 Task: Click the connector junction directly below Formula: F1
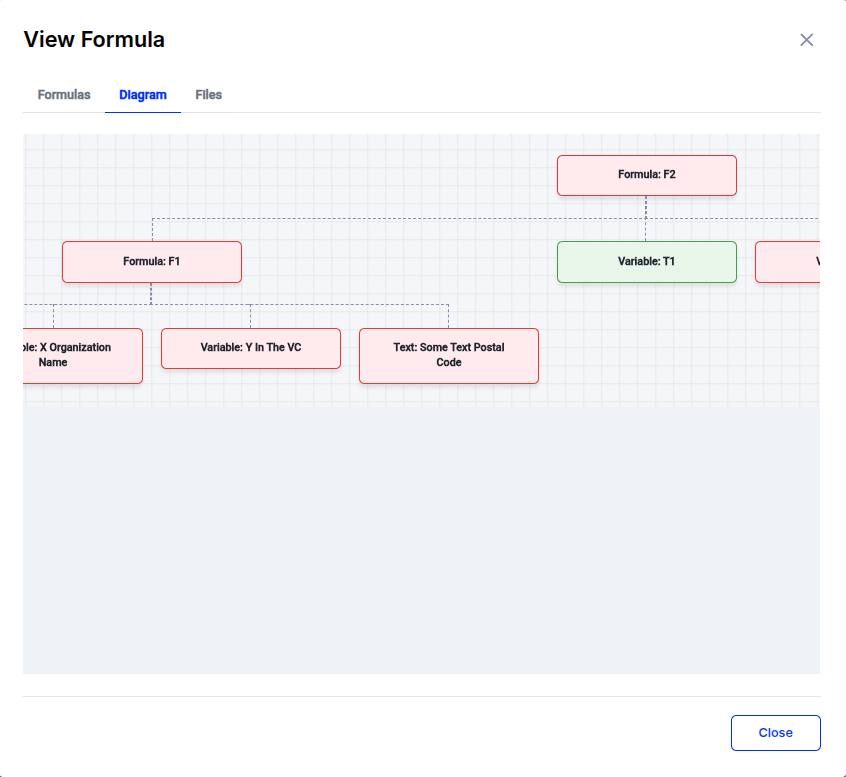click(x=151, y=303)
